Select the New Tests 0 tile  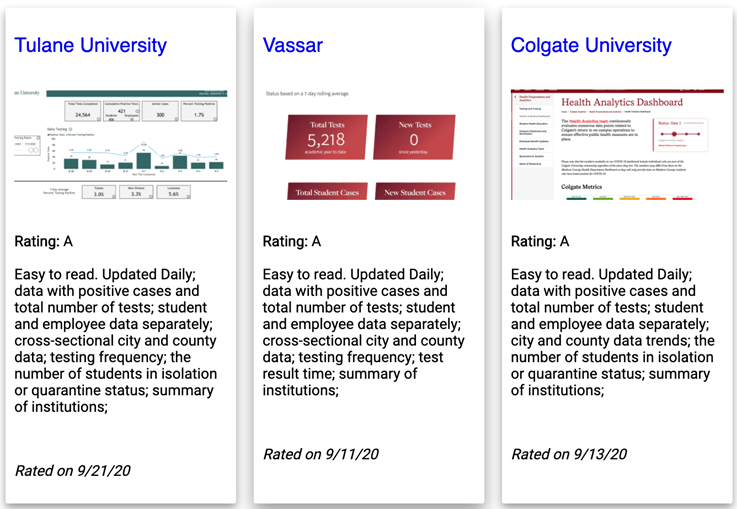coord(414,137)
